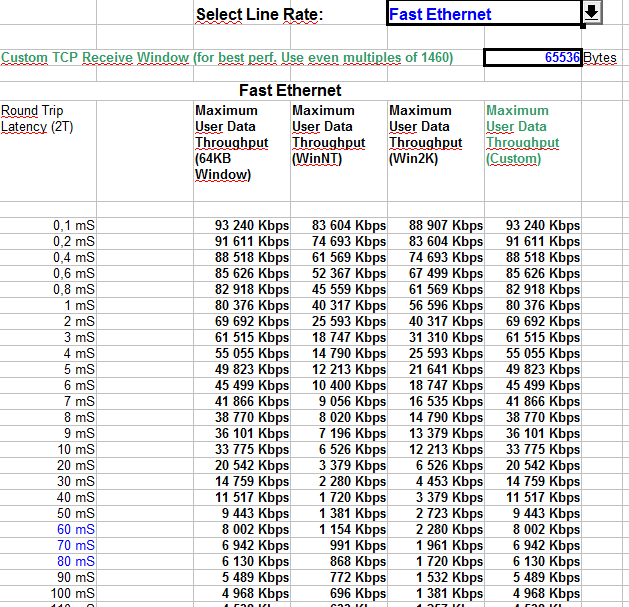Screen dimensions: 629x607
Task: Click the Bytes unit label
Action: (x=600, y=58)
